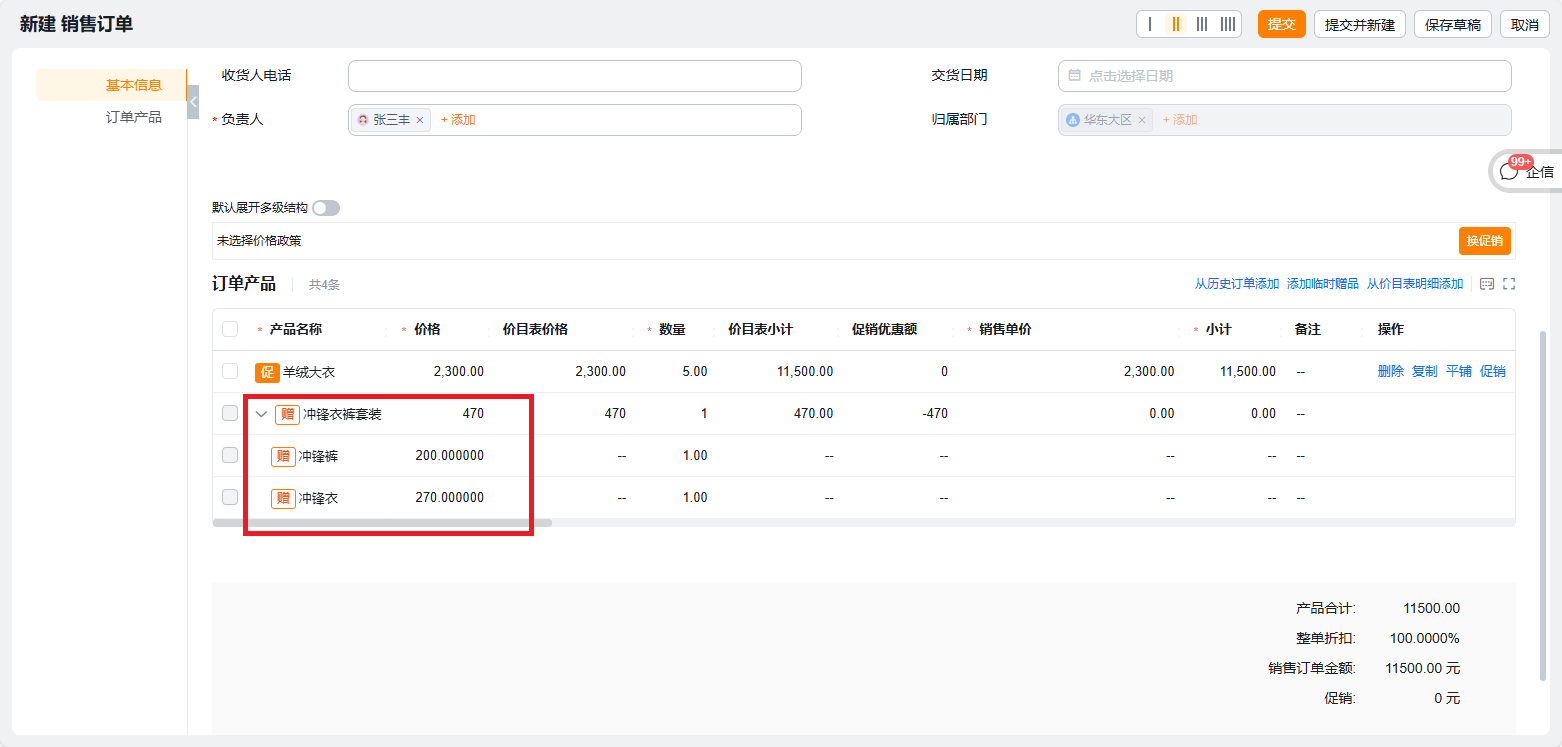Click 保存草稿 button
Screen dimensions: 1562x747
pos(1453,24)
